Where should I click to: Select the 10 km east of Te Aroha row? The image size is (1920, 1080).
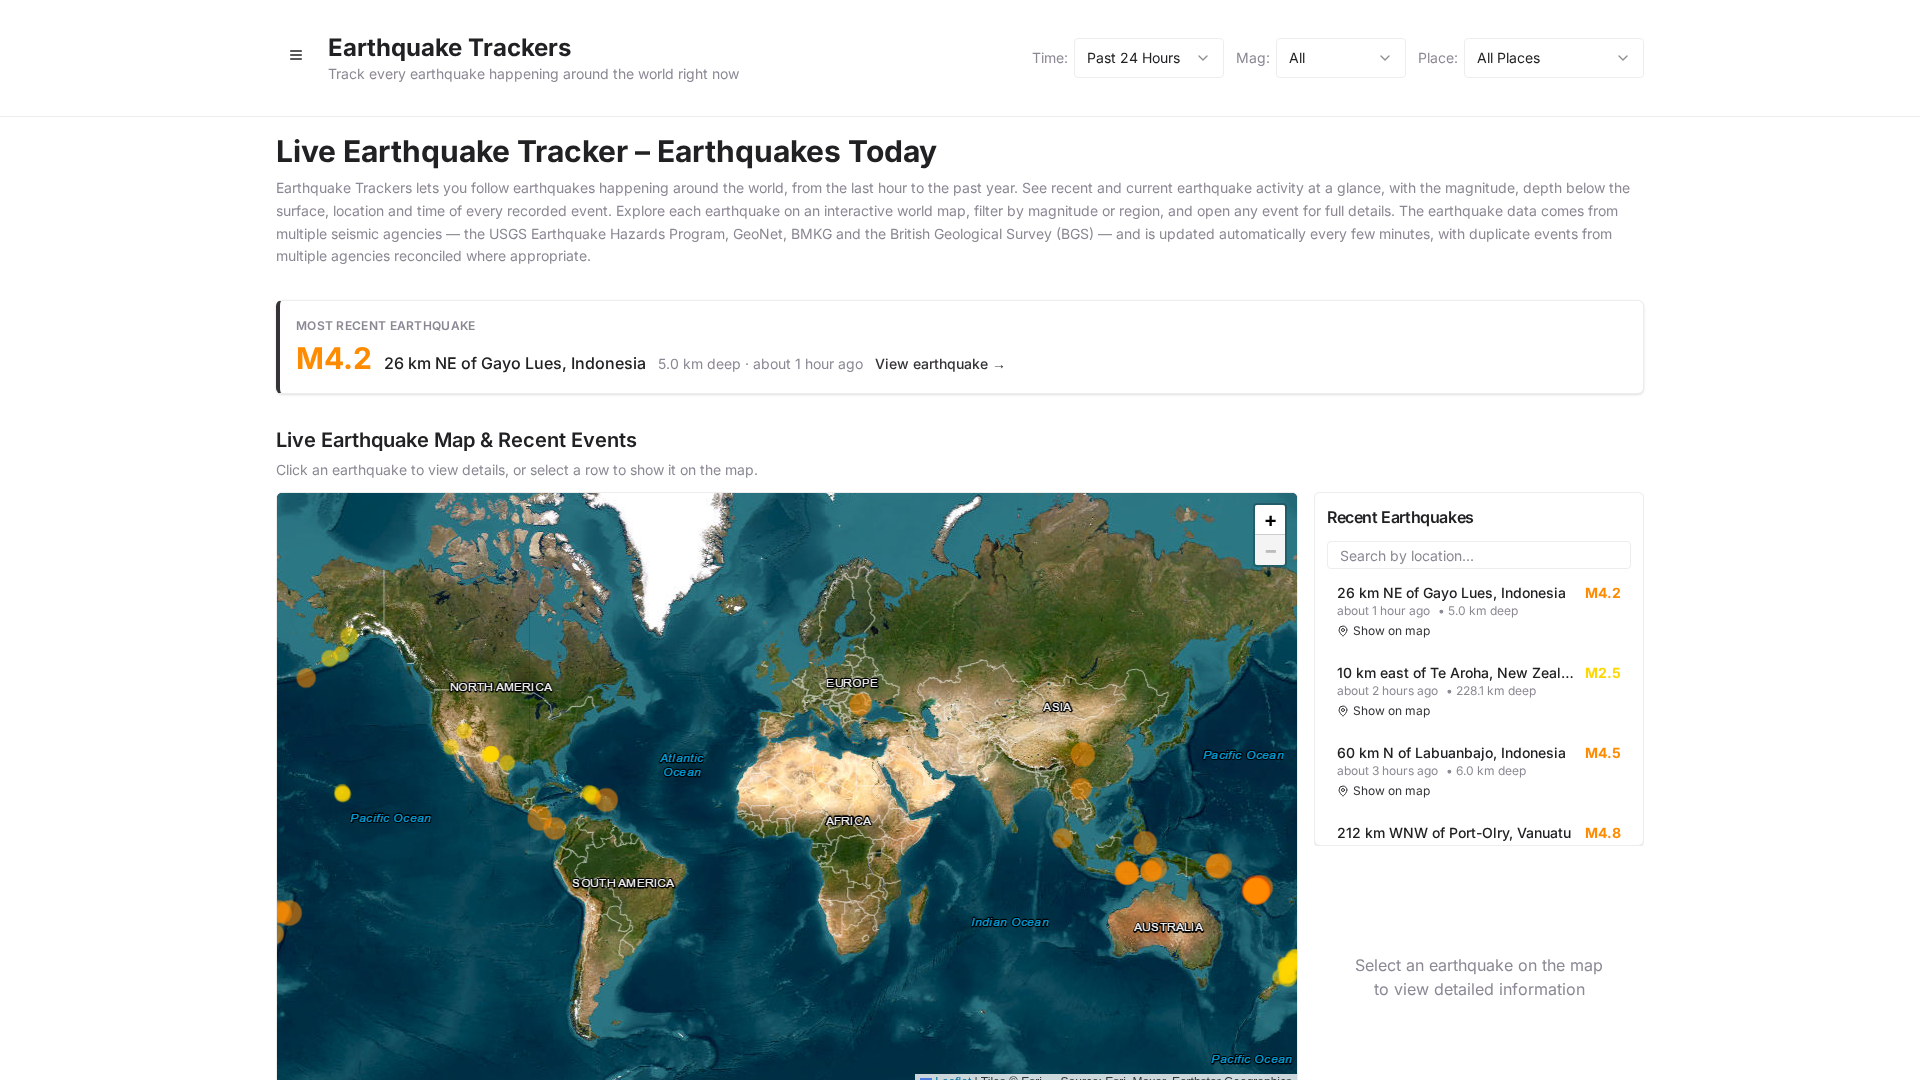coord(1478,691)
